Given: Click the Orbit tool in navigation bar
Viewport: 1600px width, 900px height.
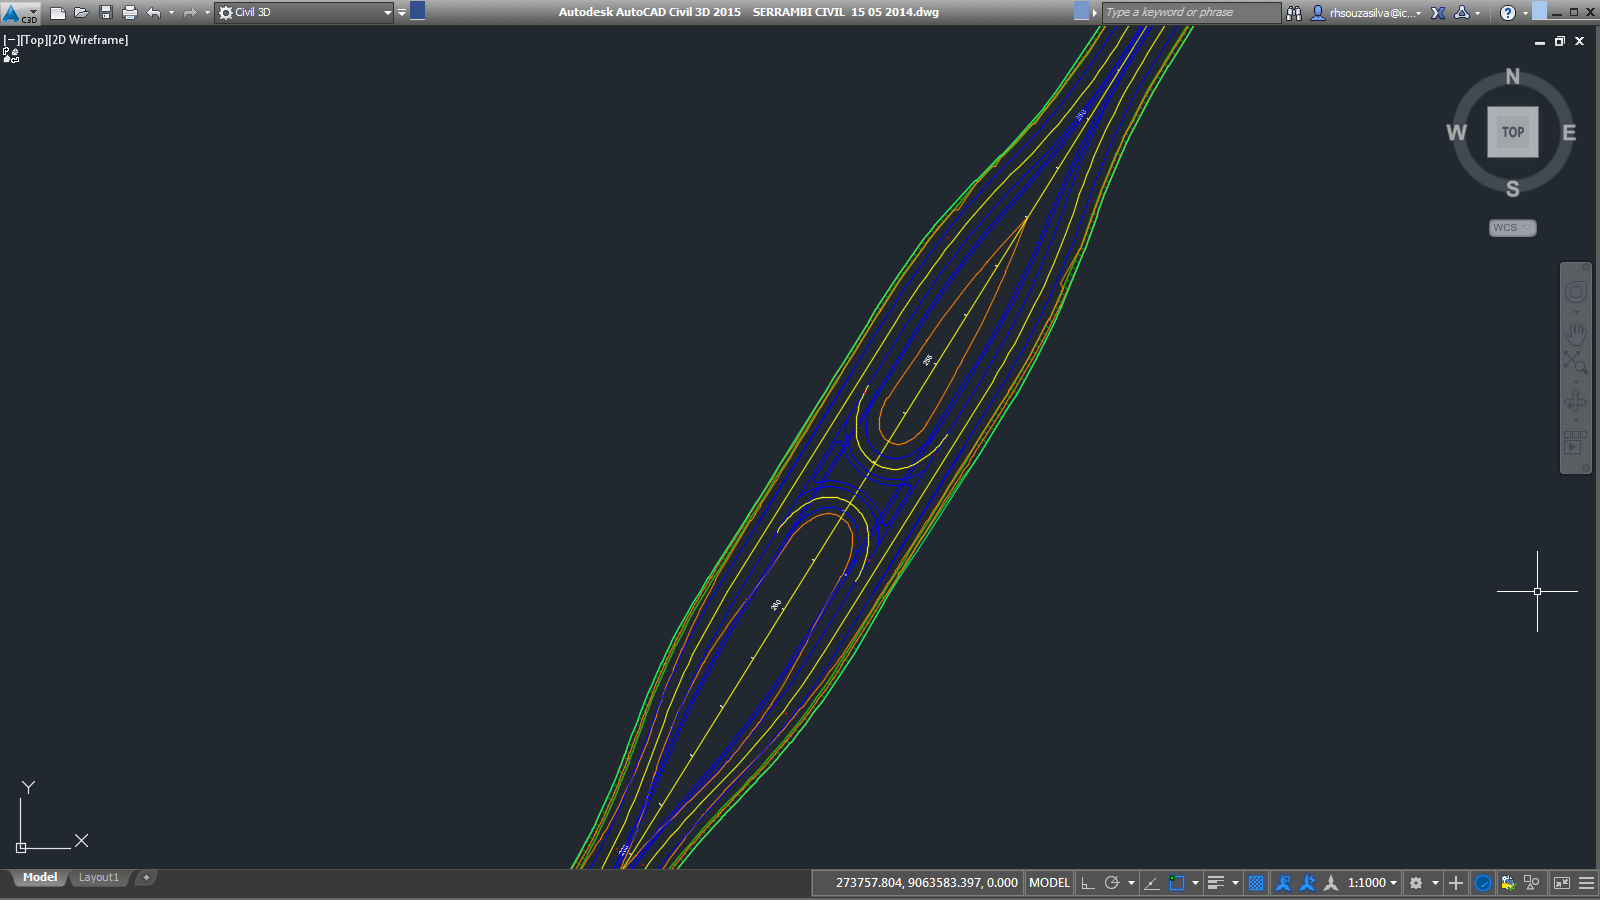Looking at the screenshot, I should 1576,401.
